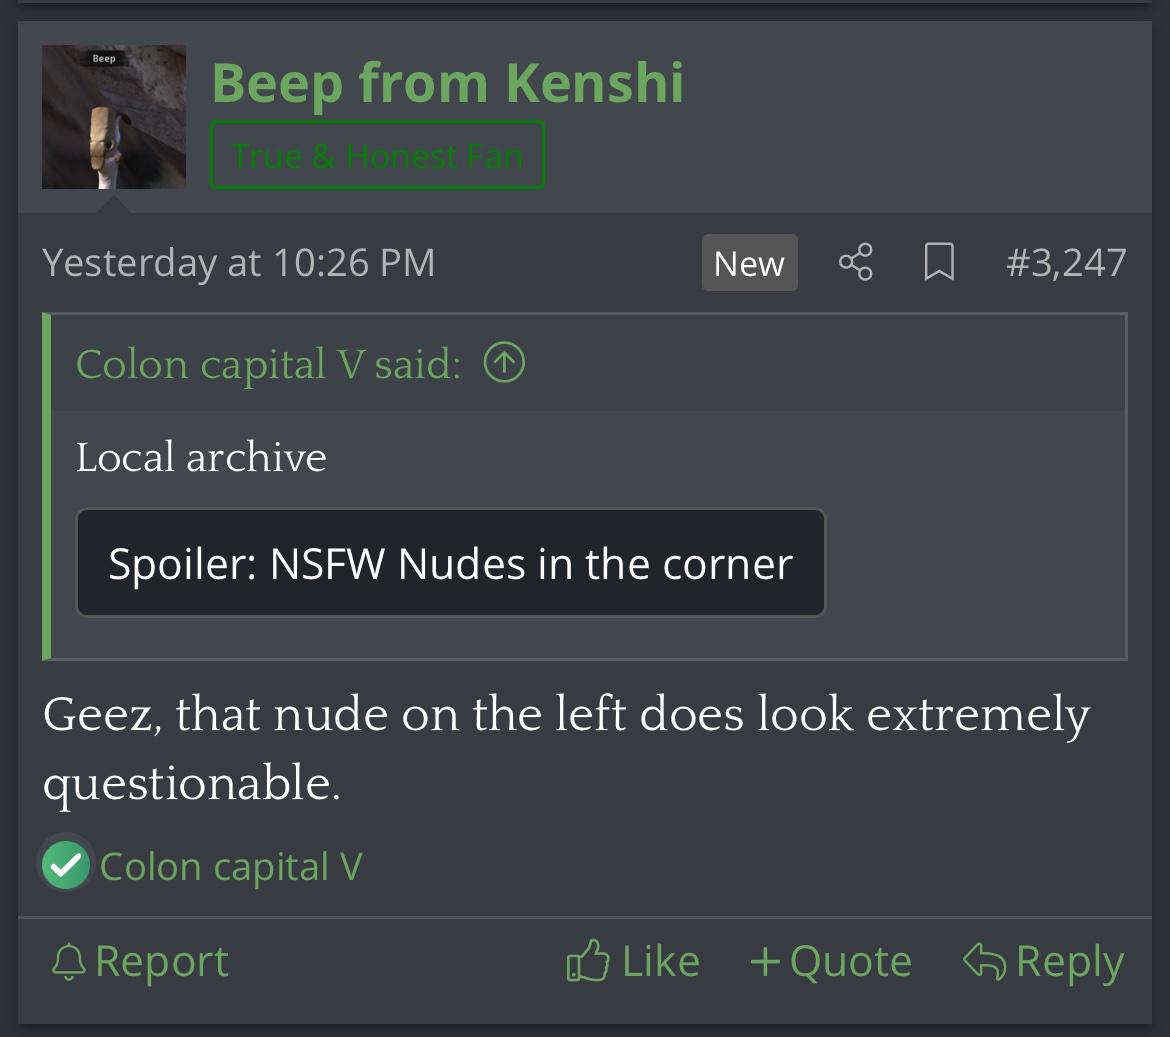This screenshot has height=1037, width=1170.
Task: Click the up-arrow icon beside the quote attribution
Action: tap(504, 363)
